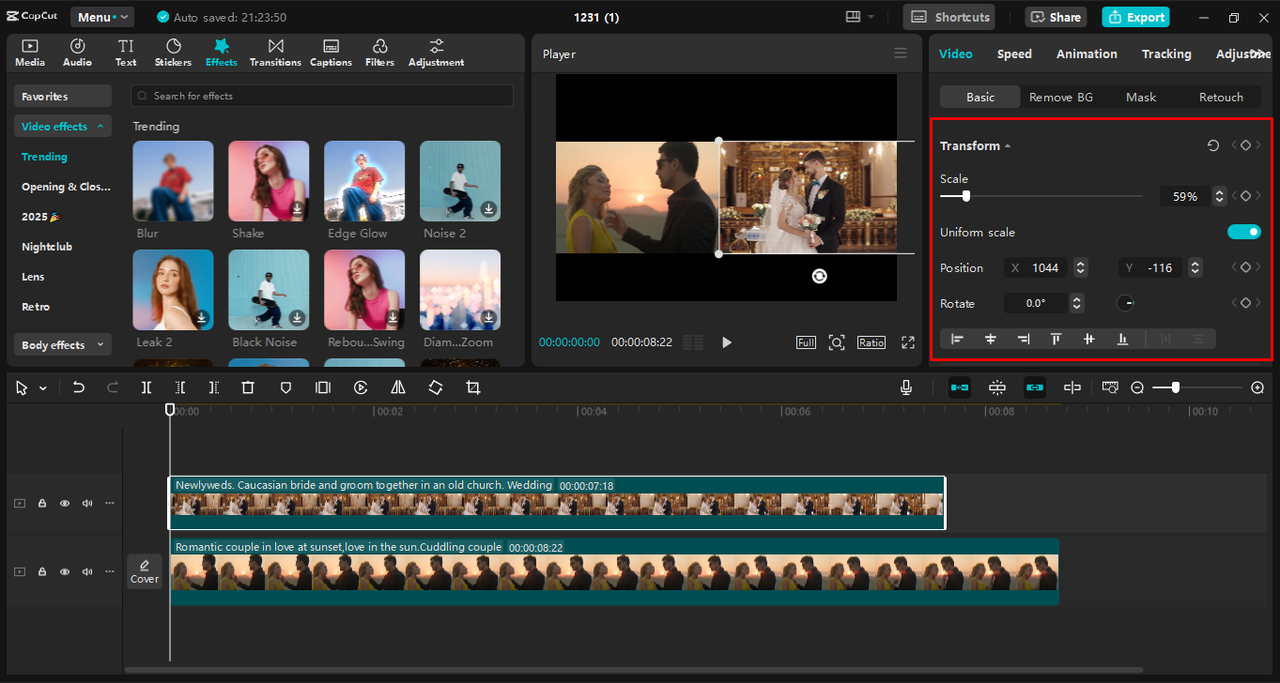Click the Crop icon in timeline toolbar

pyautogui.click(x=473, y=387)
